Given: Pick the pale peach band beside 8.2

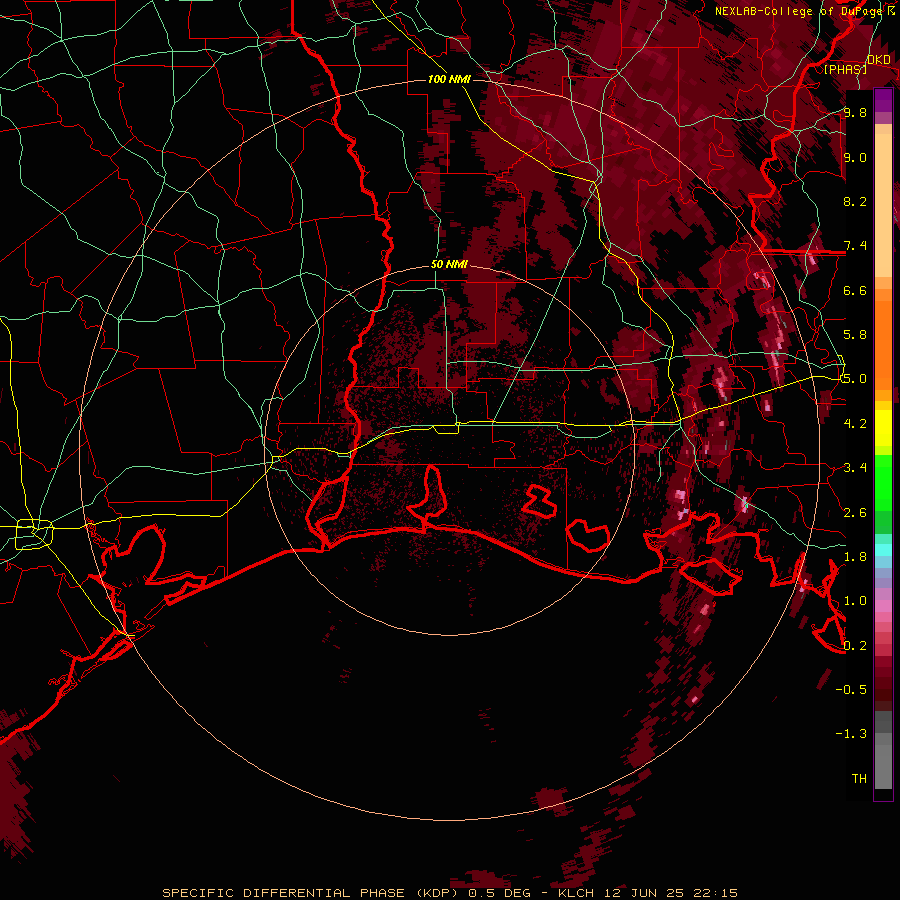Looking at the screenshot, I should pos(883,207).
